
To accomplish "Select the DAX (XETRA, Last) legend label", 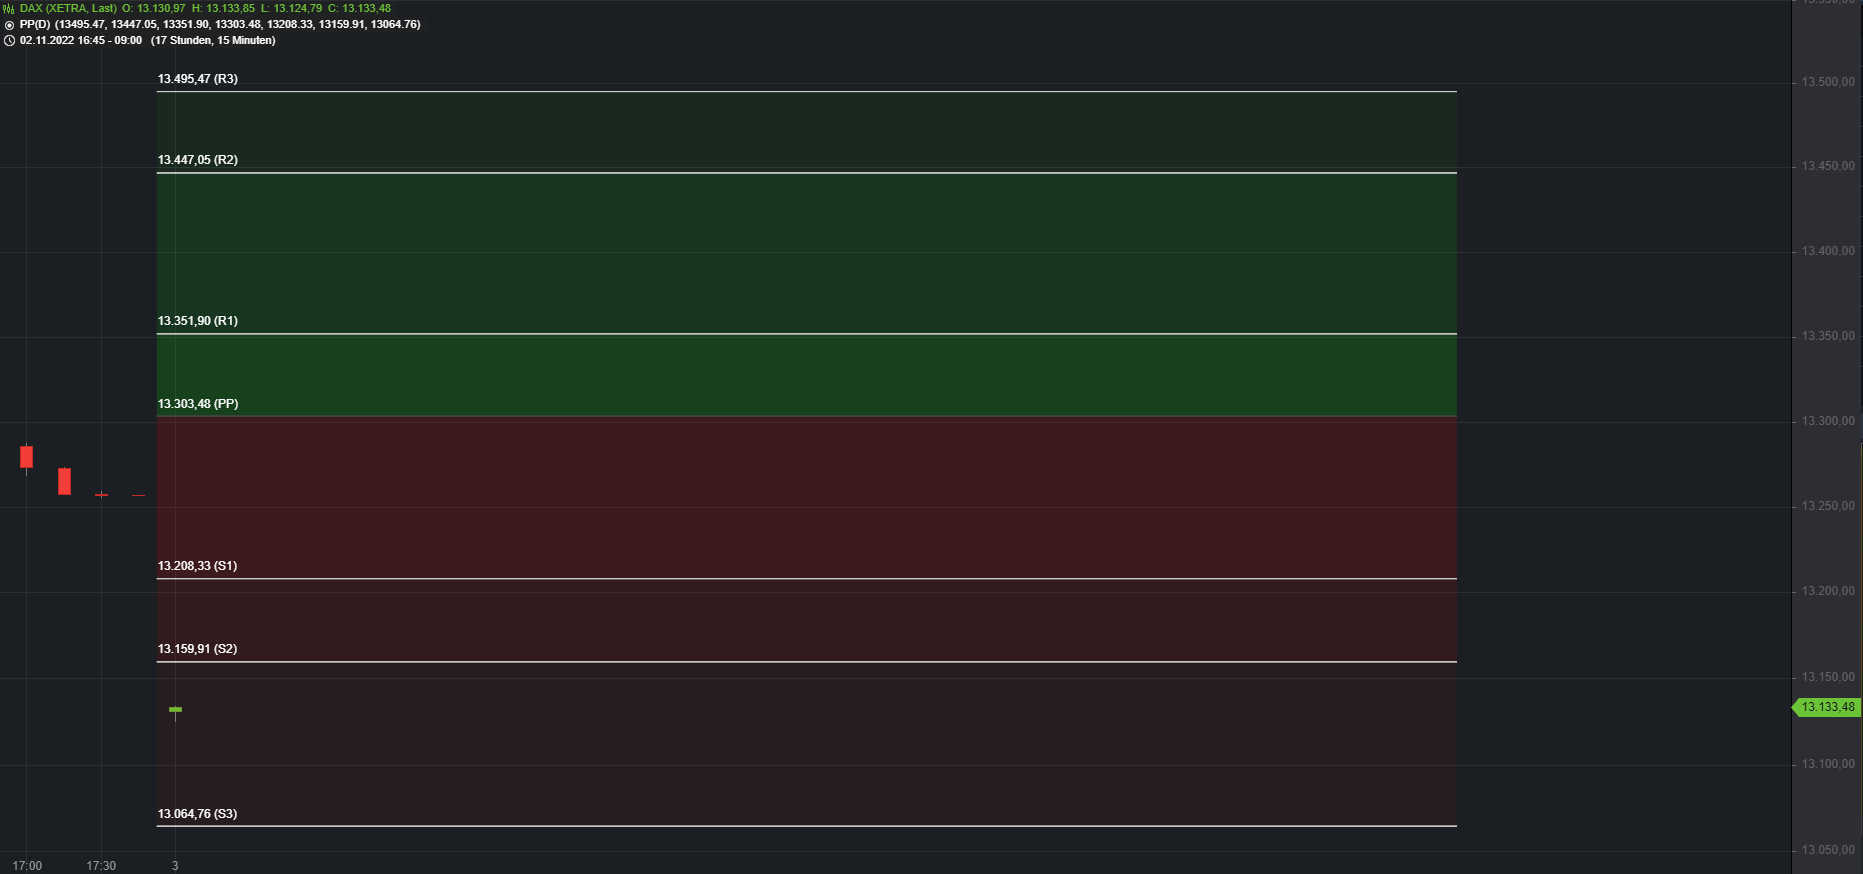I will tap(68, 8).
